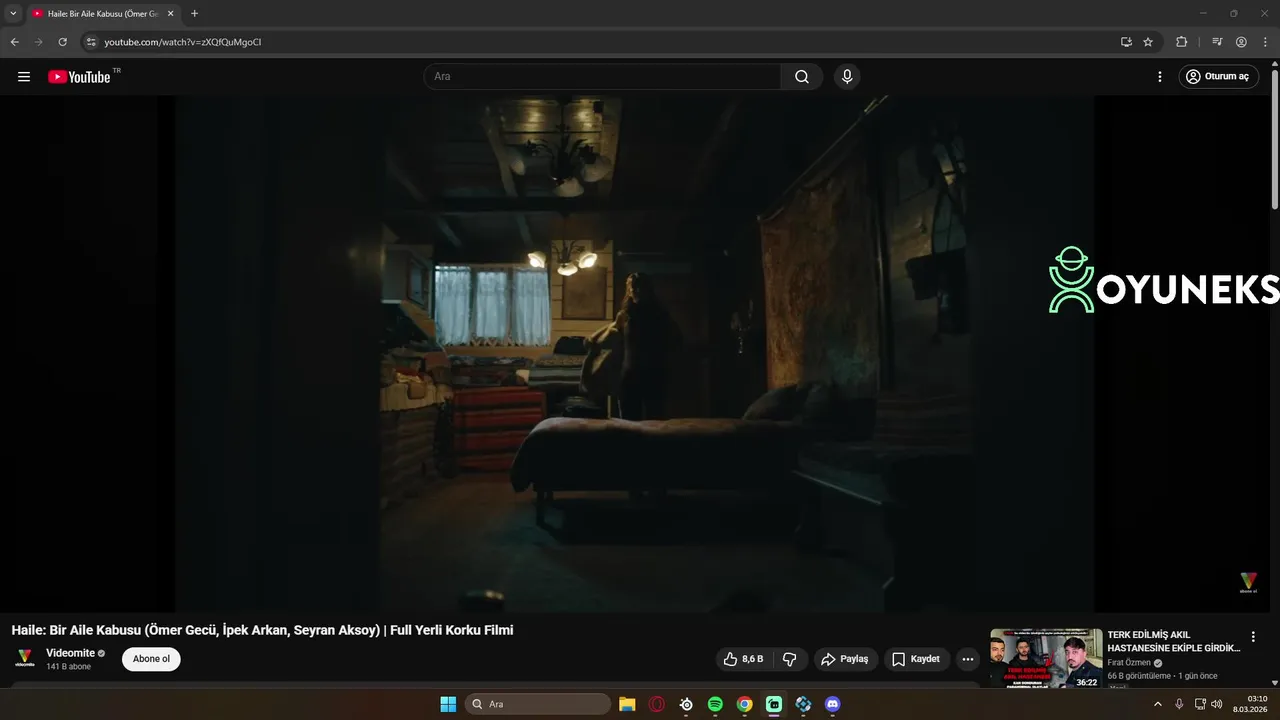Image resolution: width=1280 pixels, height=720 pixels.
Task: Open File Explorer from the taskbar
Action: point(627,704)
